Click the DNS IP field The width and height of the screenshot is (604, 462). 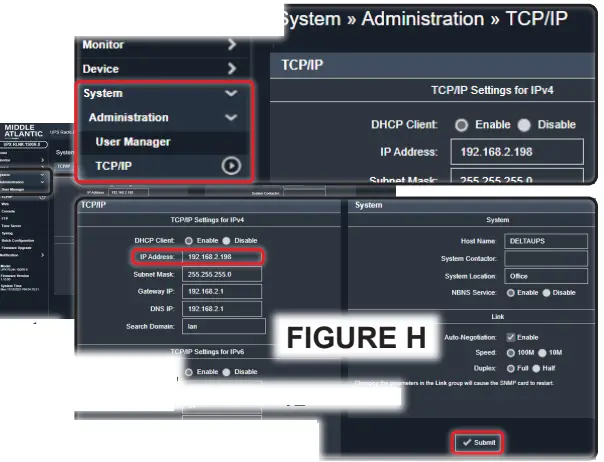(x=222, y=309)
